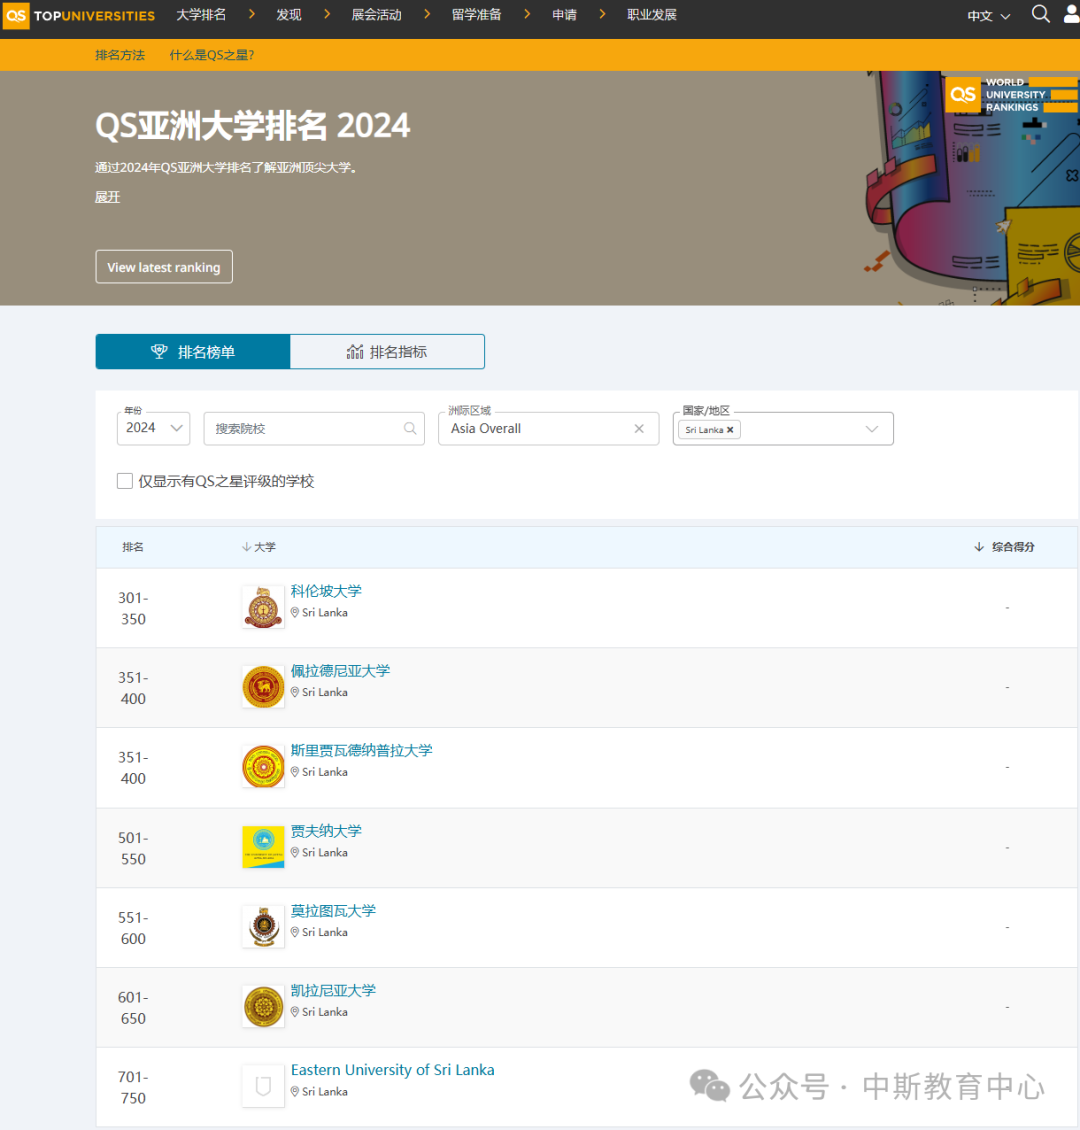Click the rank 301-350 cell
The height and width of the screenshot is (1130, 1080).
coord(133,608)
